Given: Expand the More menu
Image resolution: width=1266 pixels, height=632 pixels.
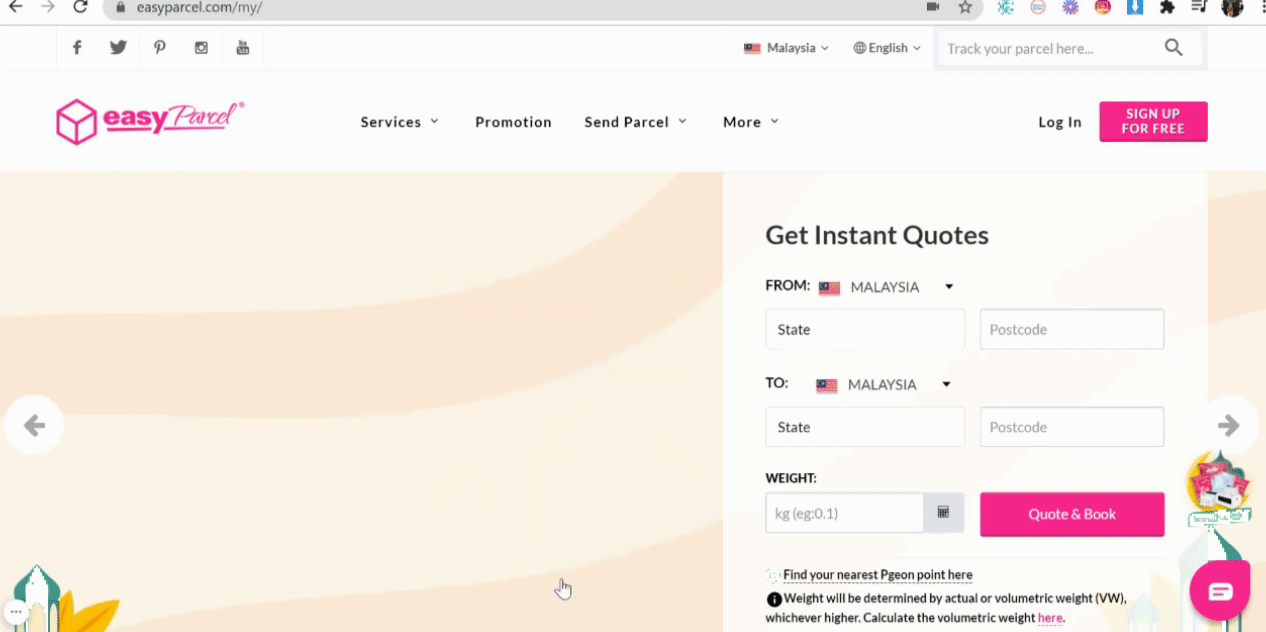Looking at the screenshot, I should click(751, 122).
